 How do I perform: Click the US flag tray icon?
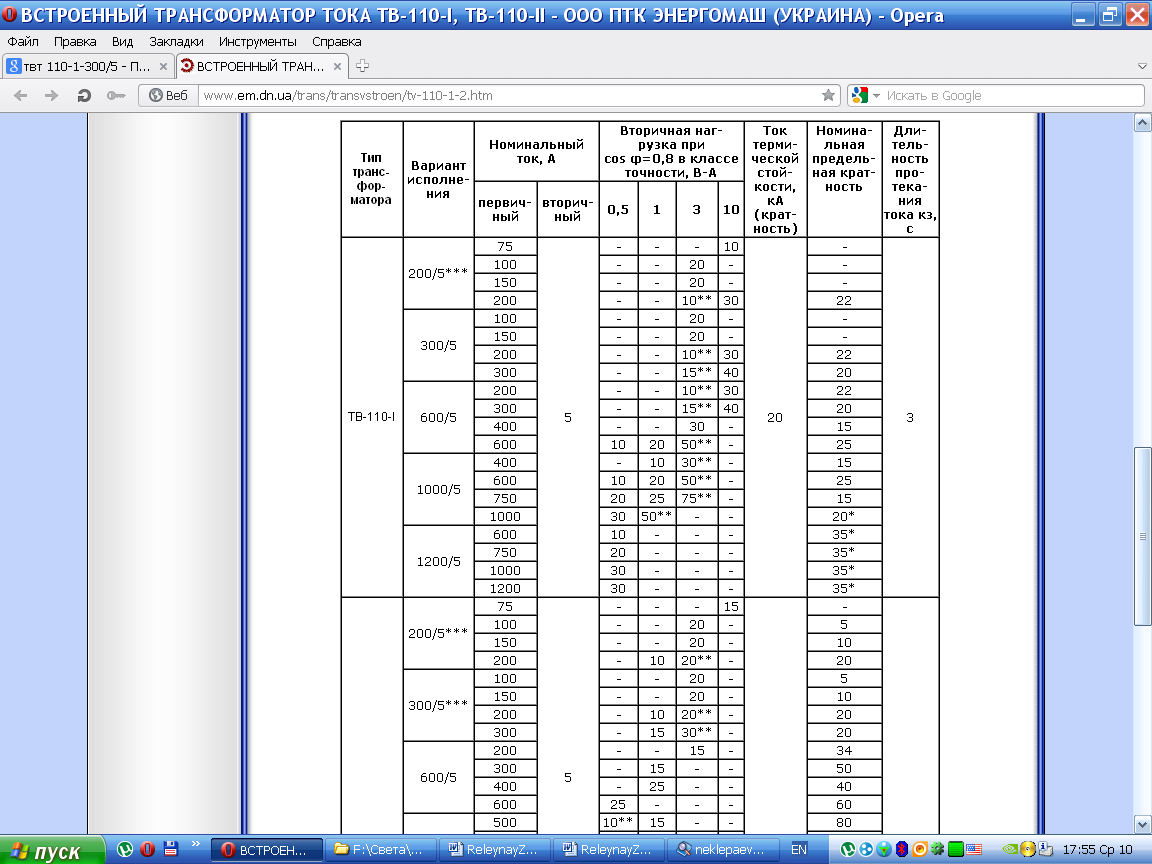click(974, 849)
